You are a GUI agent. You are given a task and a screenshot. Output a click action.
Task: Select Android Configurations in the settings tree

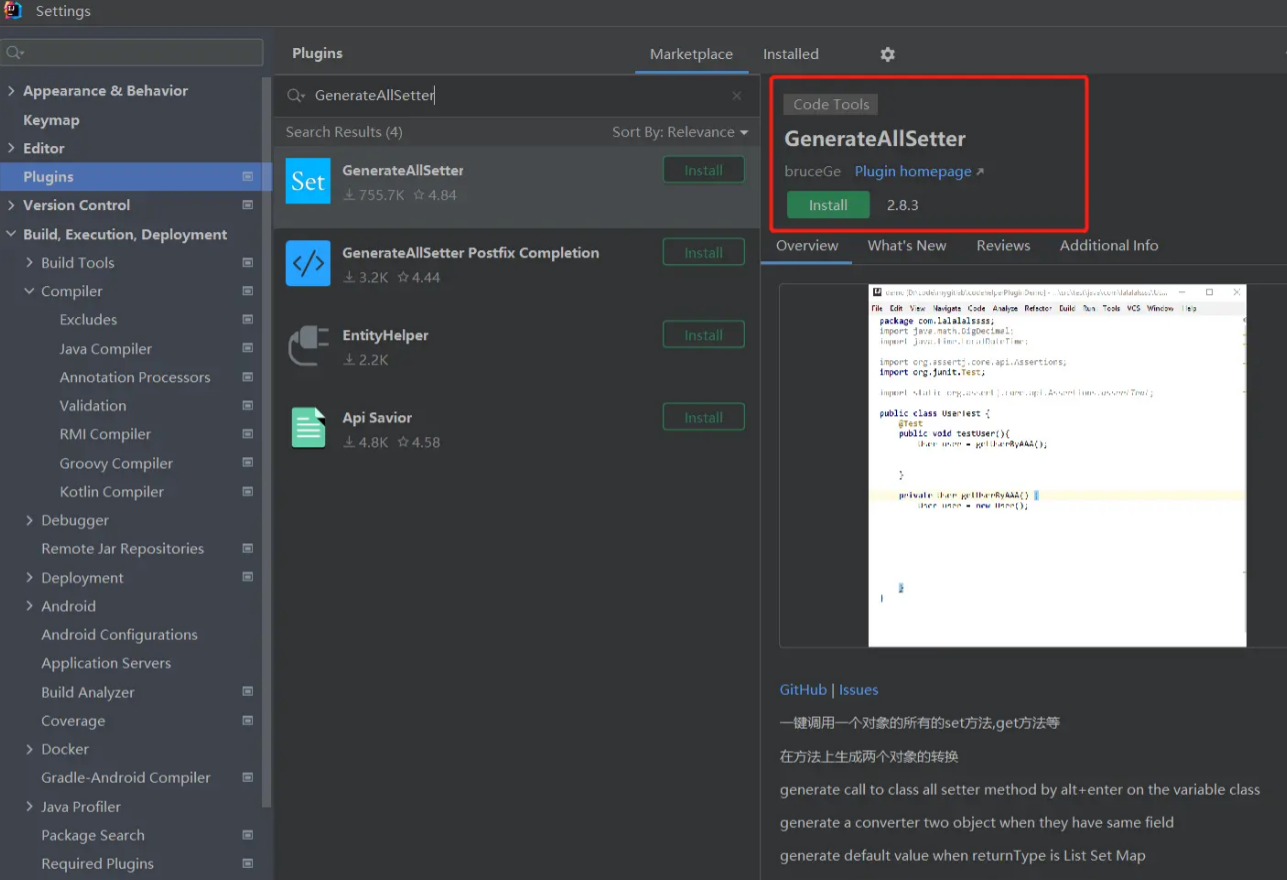[119, 635]
